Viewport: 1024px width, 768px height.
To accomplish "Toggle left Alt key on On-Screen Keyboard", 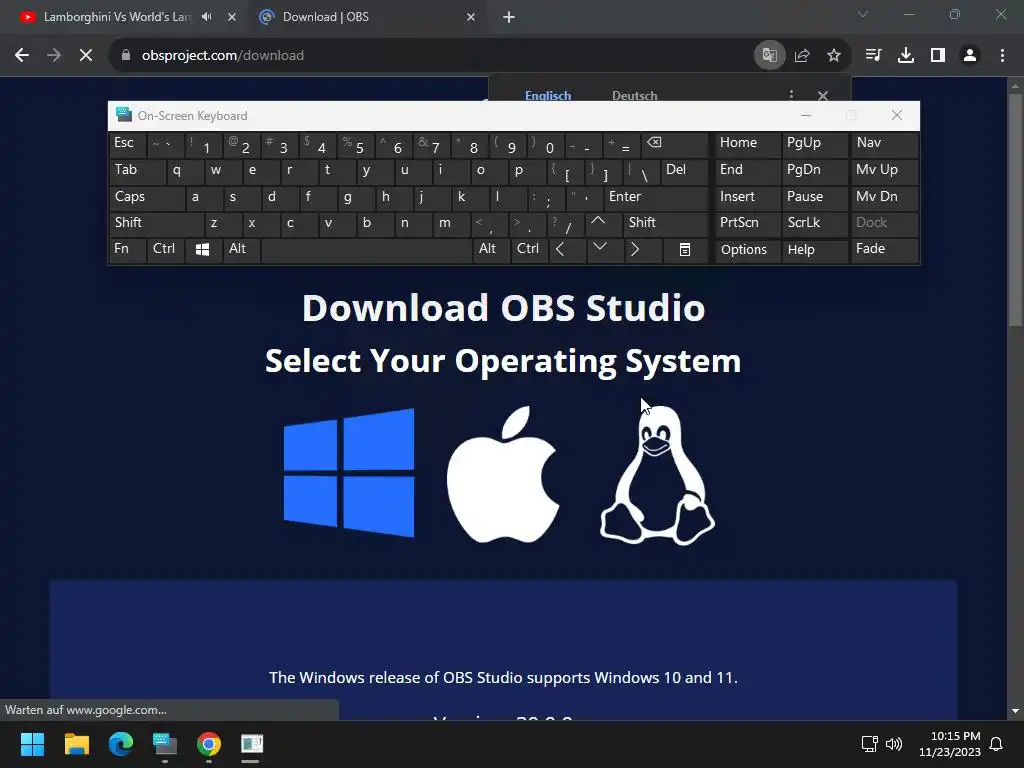I will (241, 249).
